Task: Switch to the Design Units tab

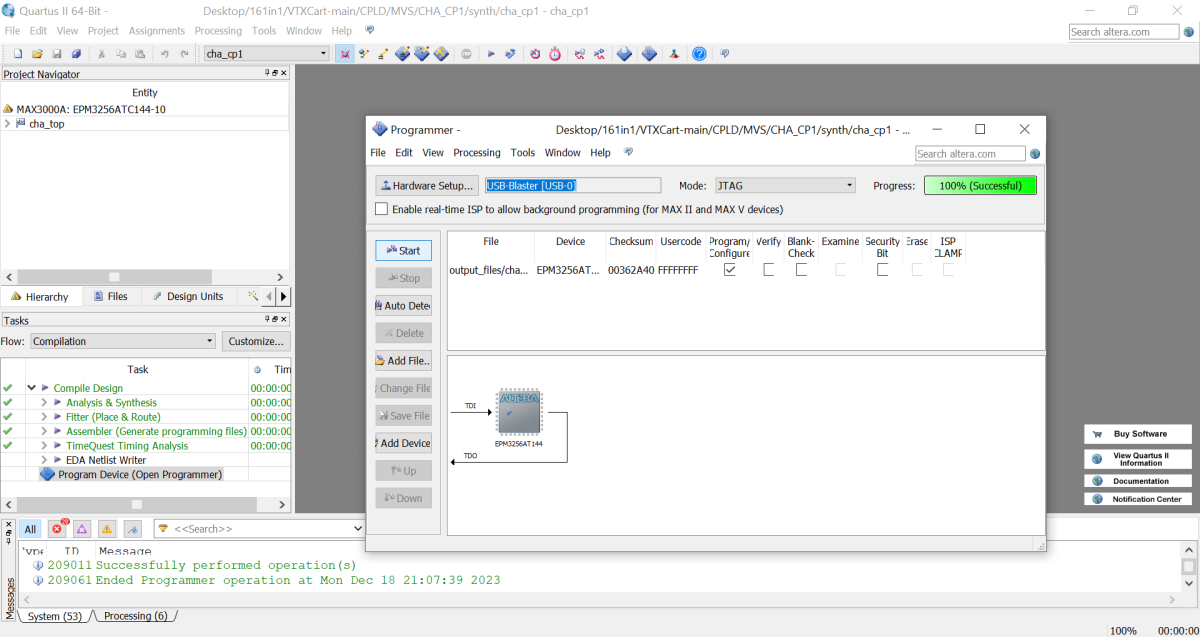Action: tap(188, 297)
